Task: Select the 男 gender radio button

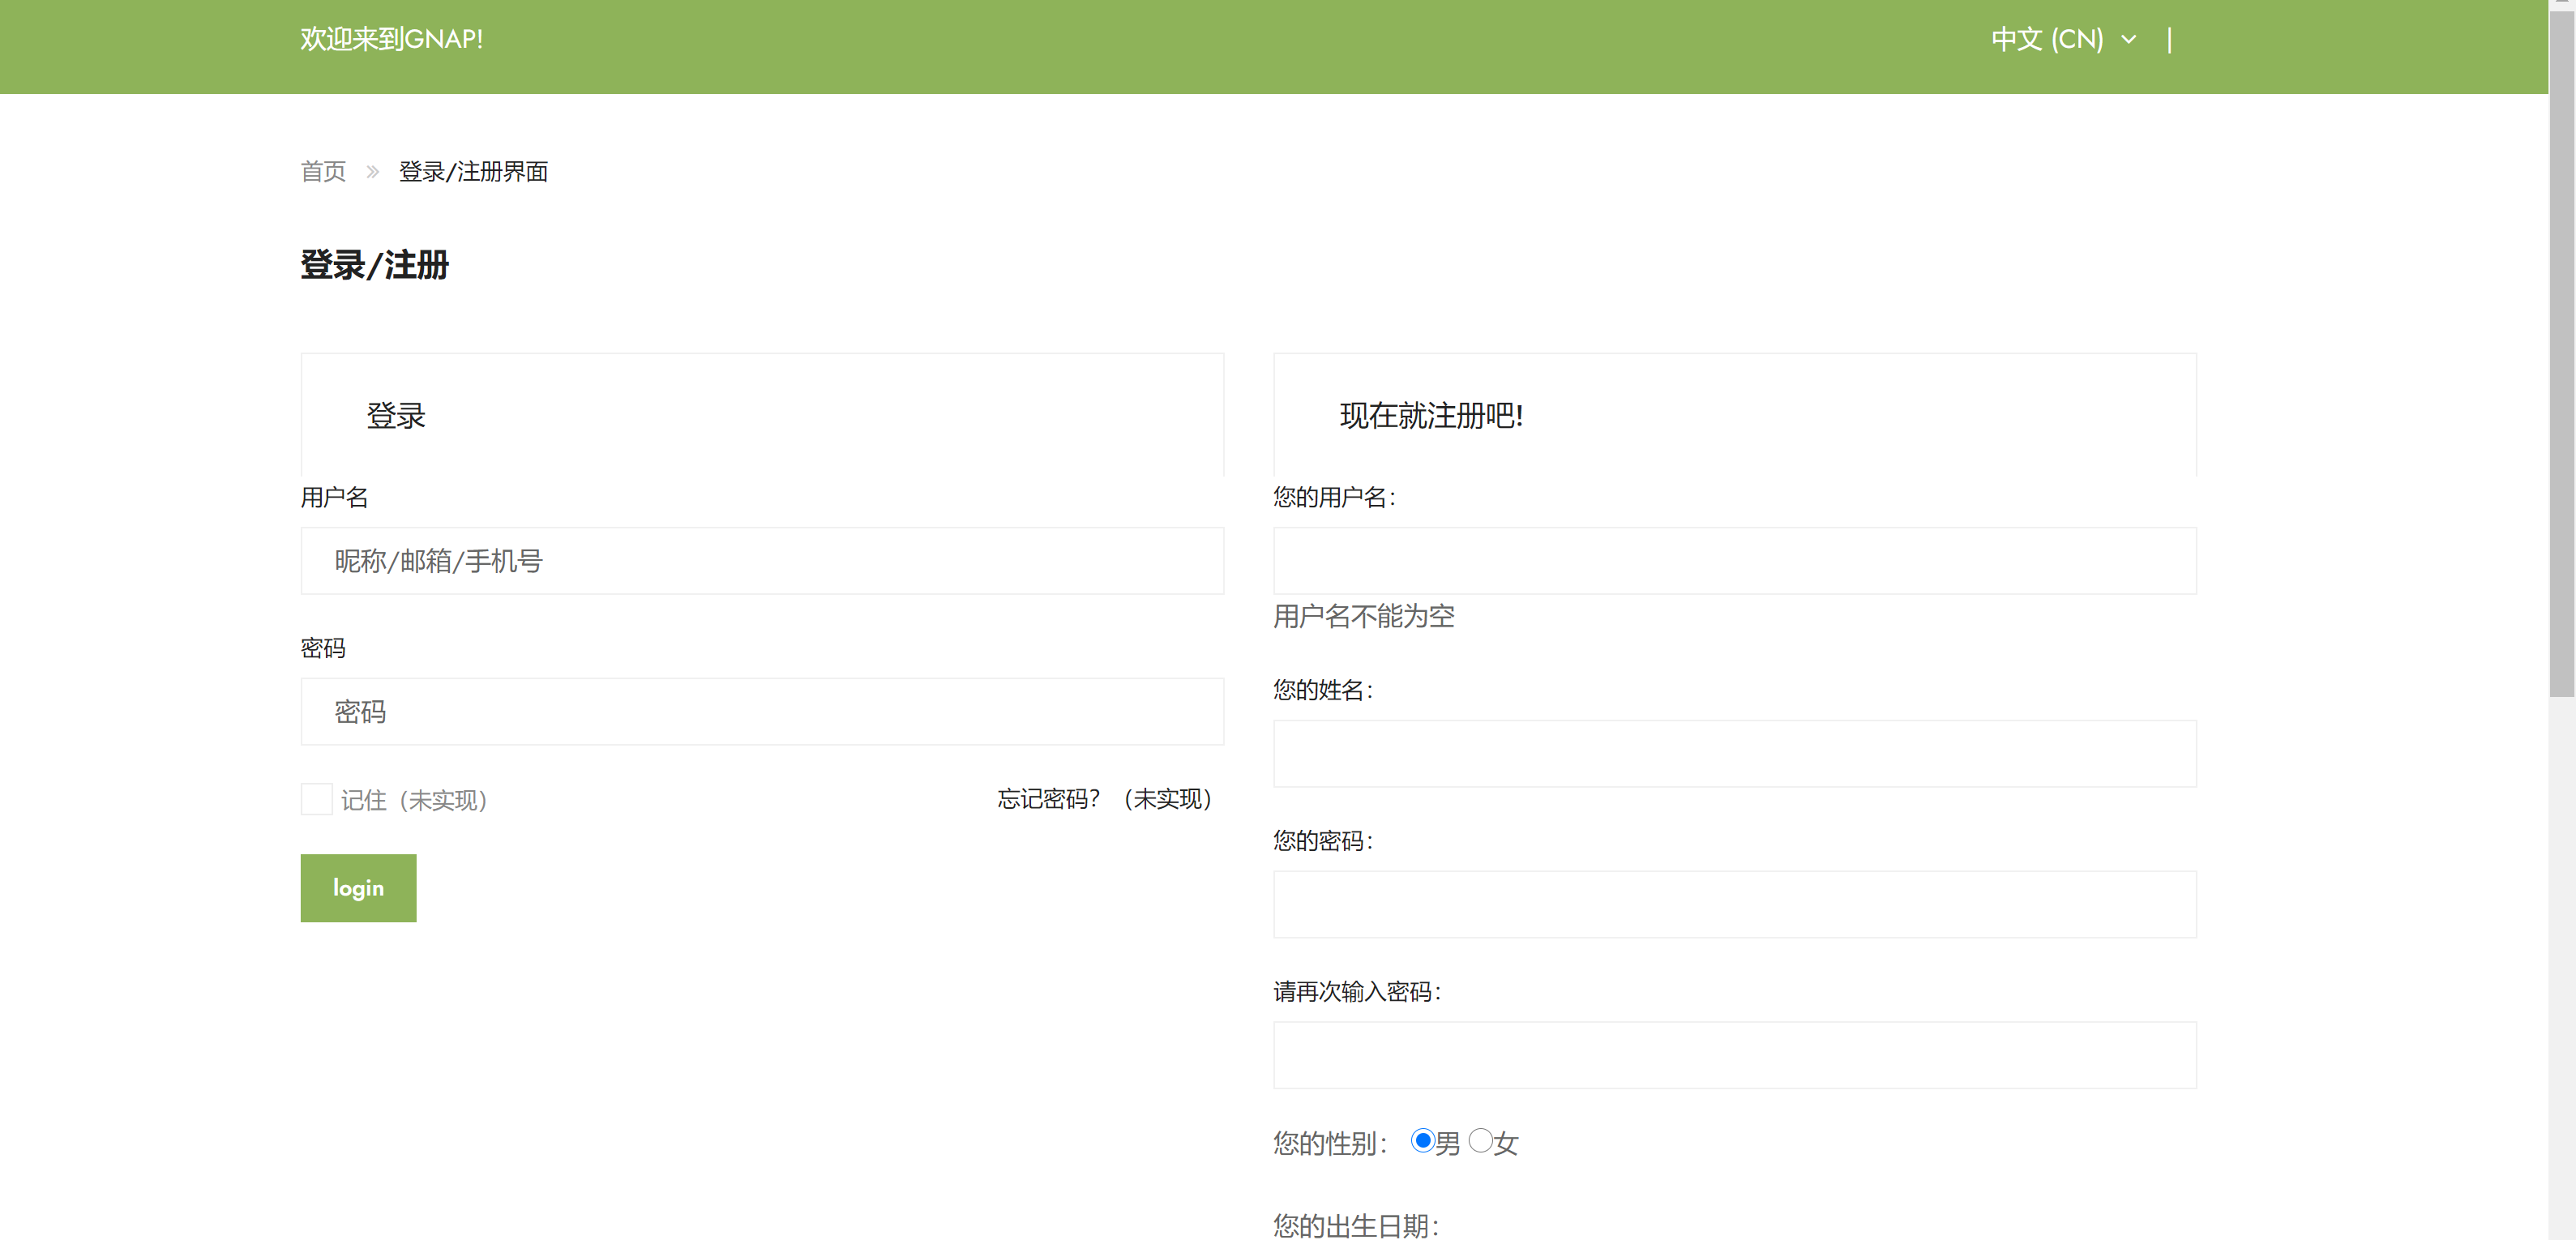Action: click(x=1422, y=1141)
